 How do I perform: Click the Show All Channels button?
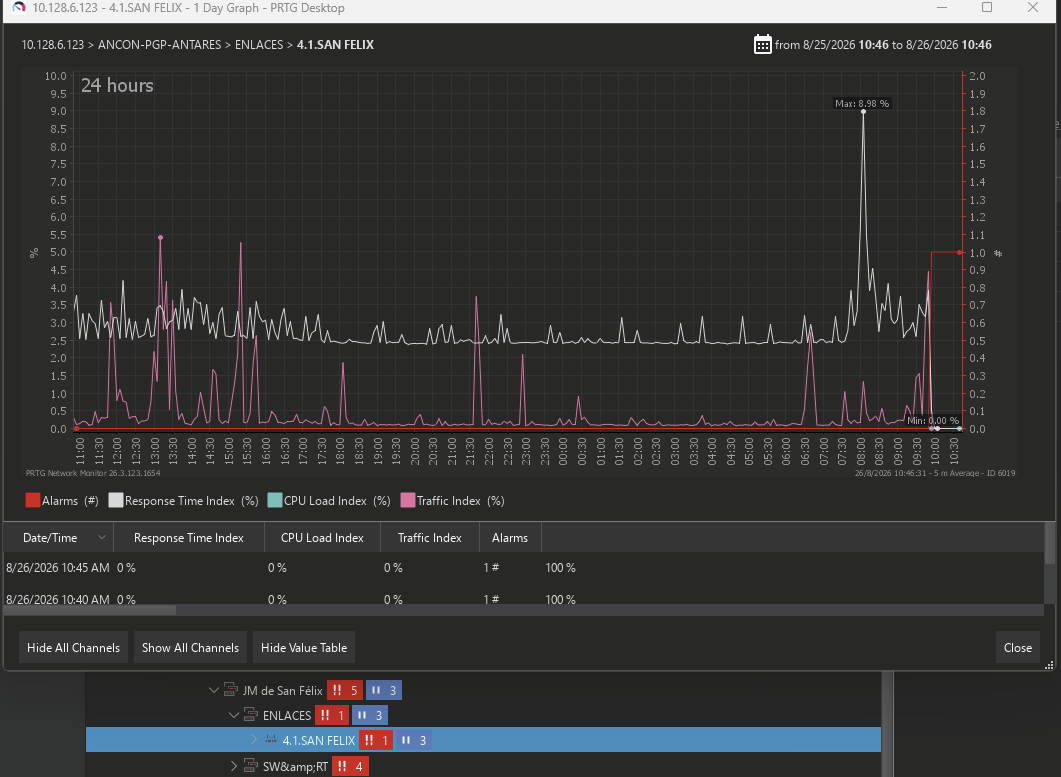click(190, 648)
